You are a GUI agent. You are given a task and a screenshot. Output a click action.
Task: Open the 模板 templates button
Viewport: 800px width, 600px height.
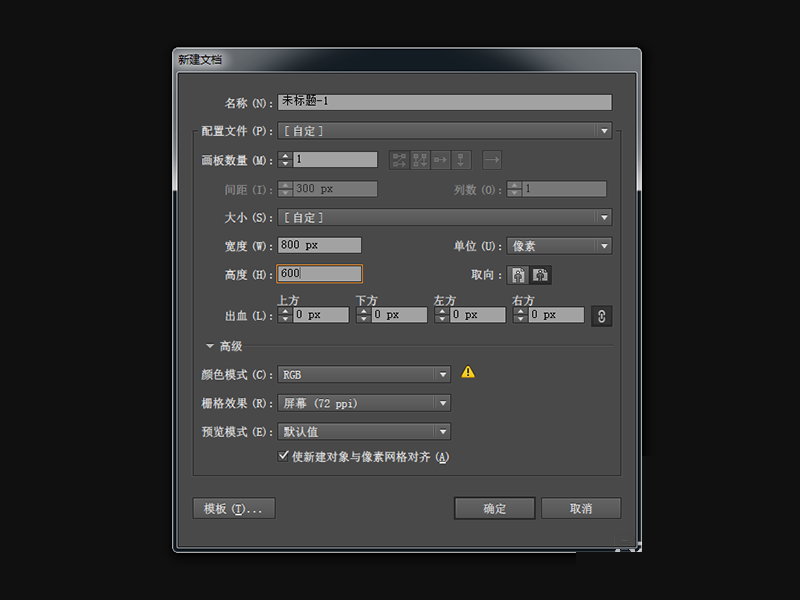234,508
